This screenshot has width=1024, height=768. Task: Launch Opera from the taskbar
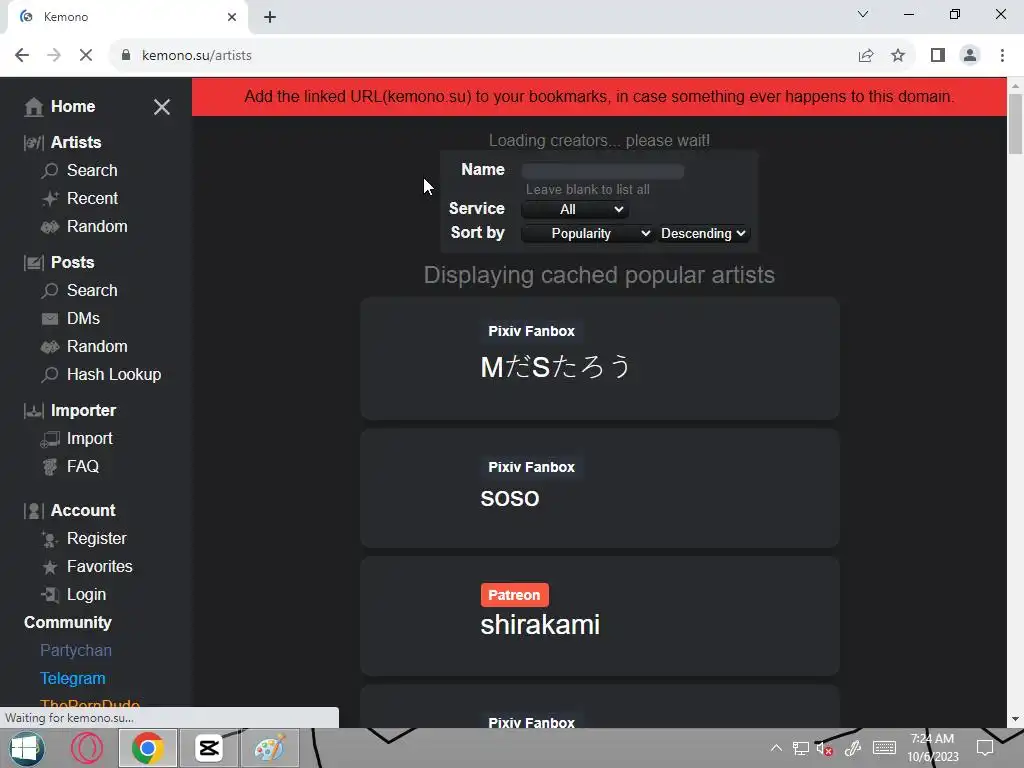pos(86,748)
